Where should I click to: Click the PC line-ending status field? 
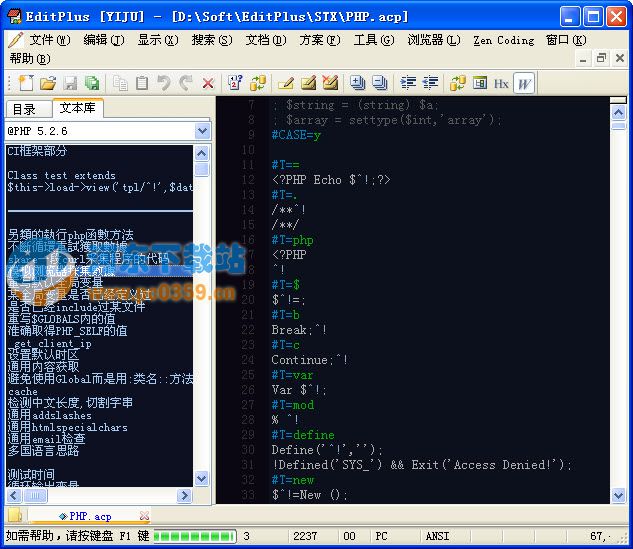(x=381, y=536)
